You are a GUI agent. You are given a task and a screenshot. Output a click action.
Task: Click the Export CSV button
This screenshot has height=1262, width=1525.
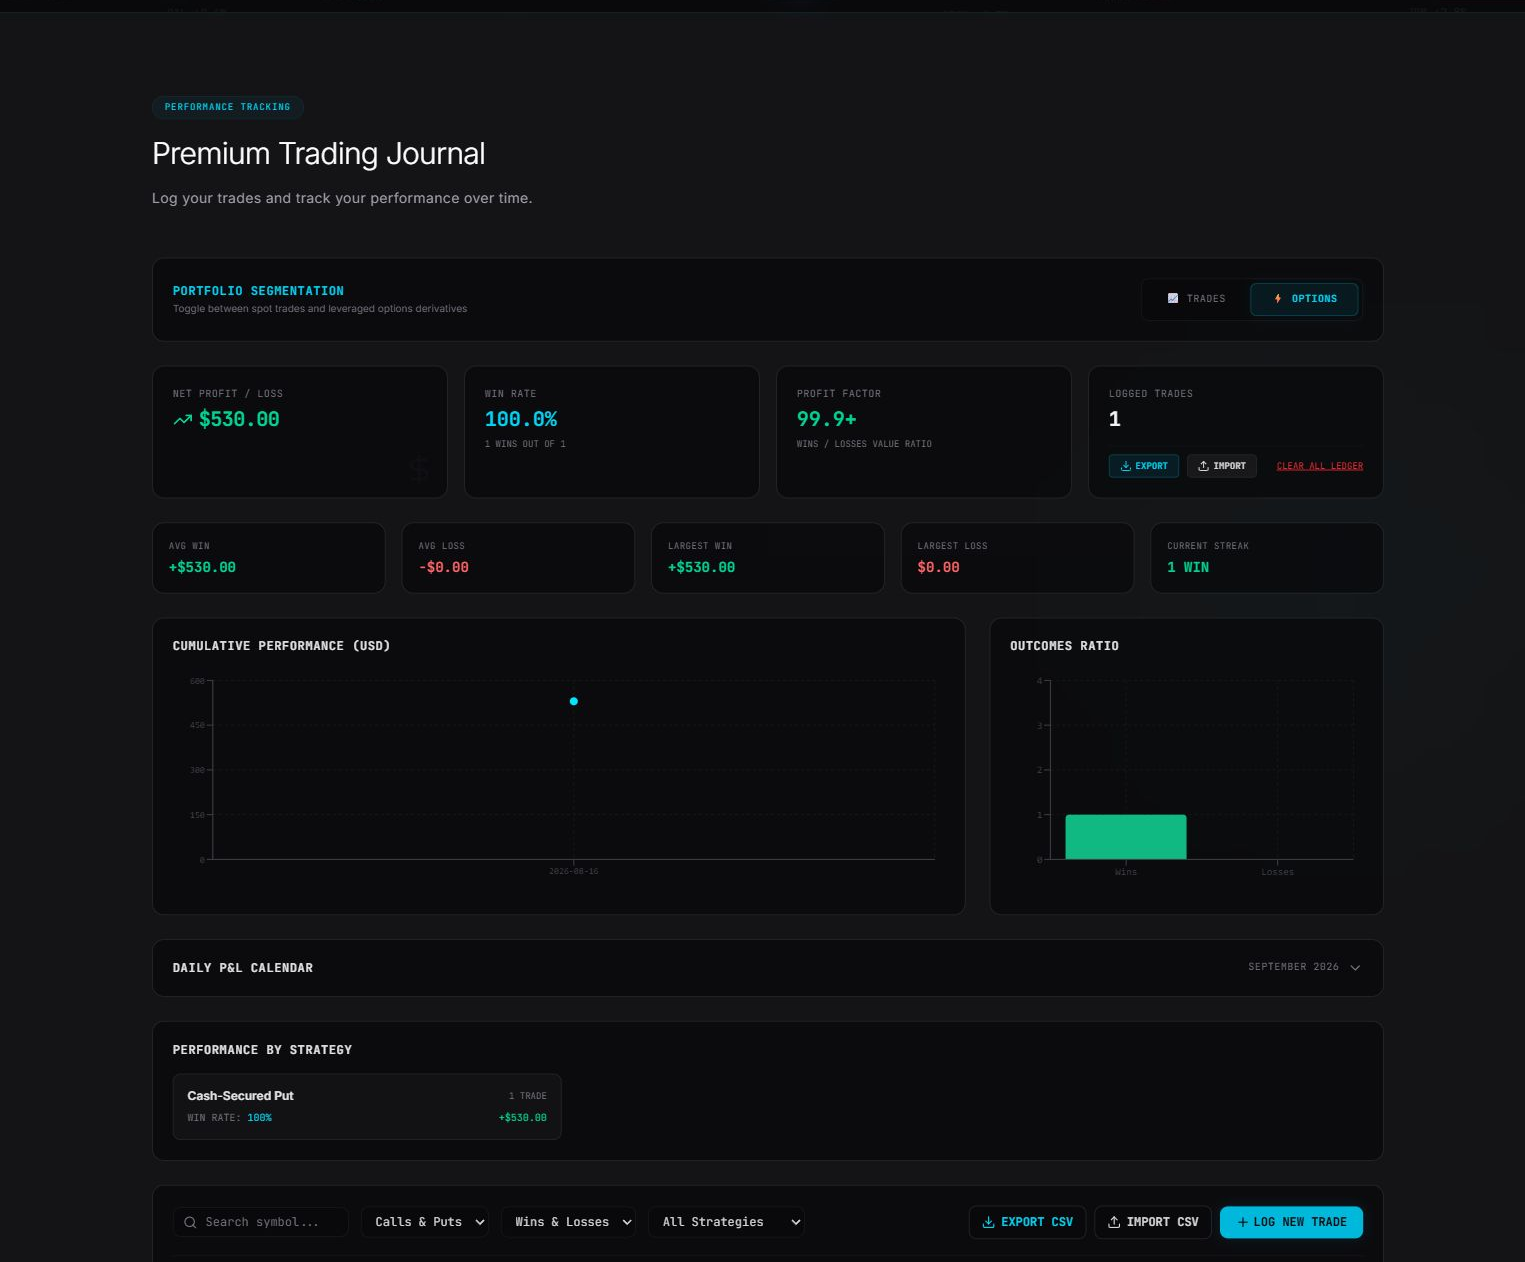[x=1027, y=1222]
